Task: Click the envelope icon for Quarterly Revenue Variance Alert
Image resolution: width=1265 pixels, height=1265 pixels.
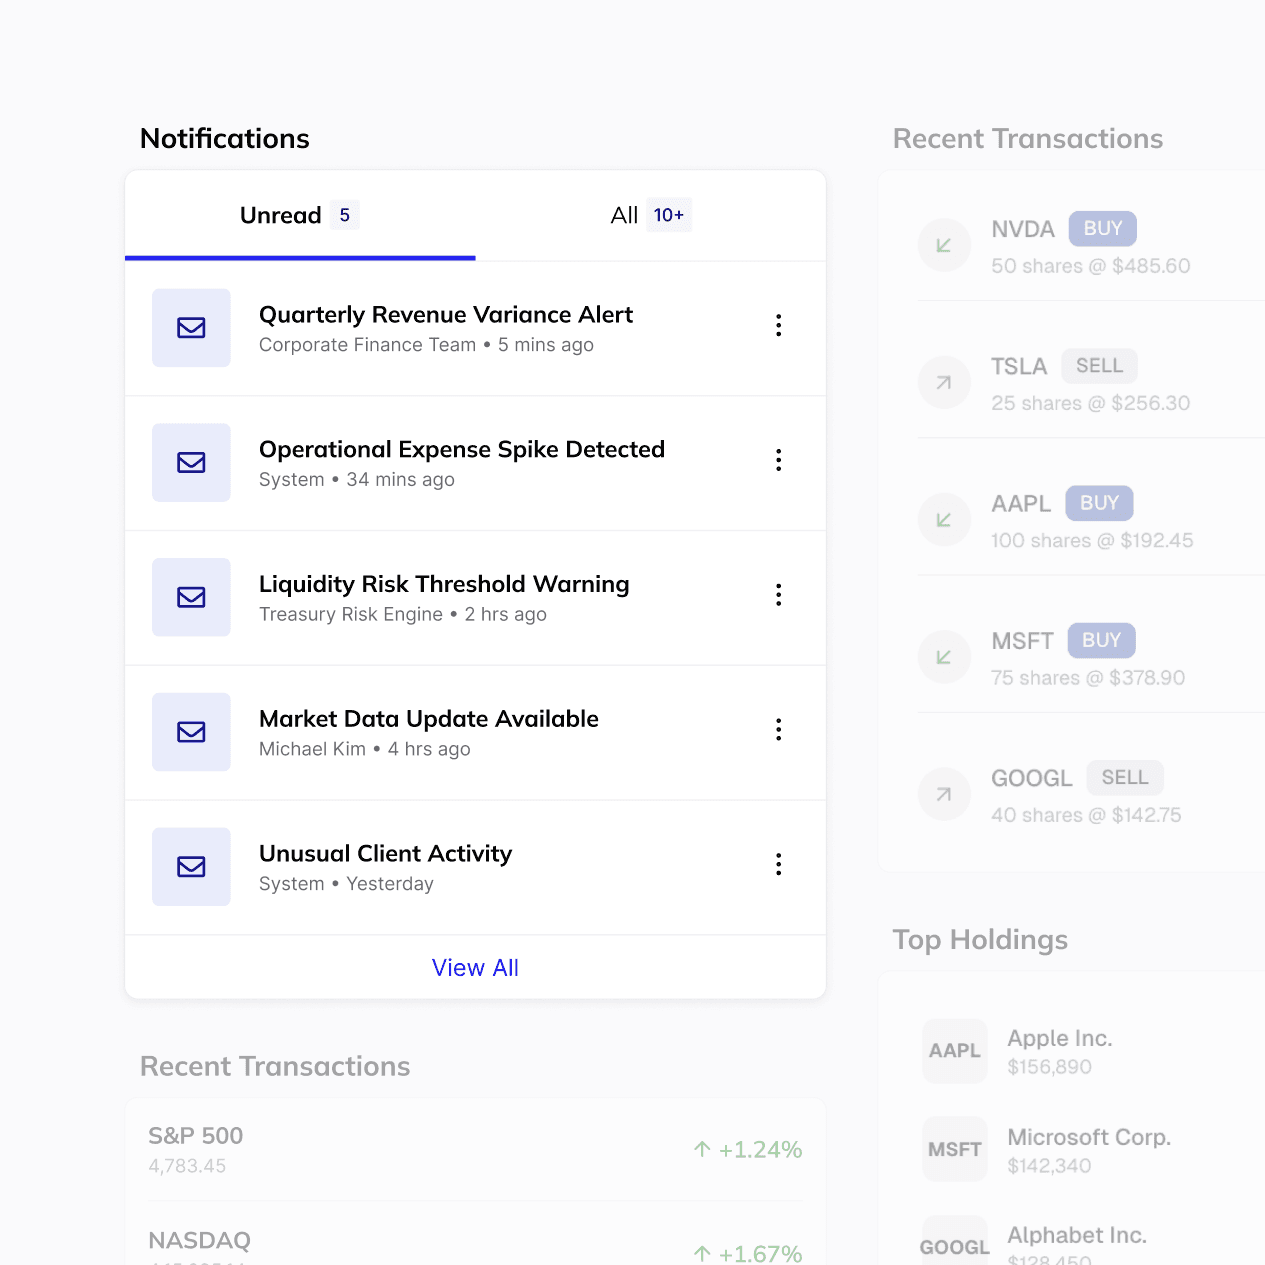Action: click(x=191, y=328)
